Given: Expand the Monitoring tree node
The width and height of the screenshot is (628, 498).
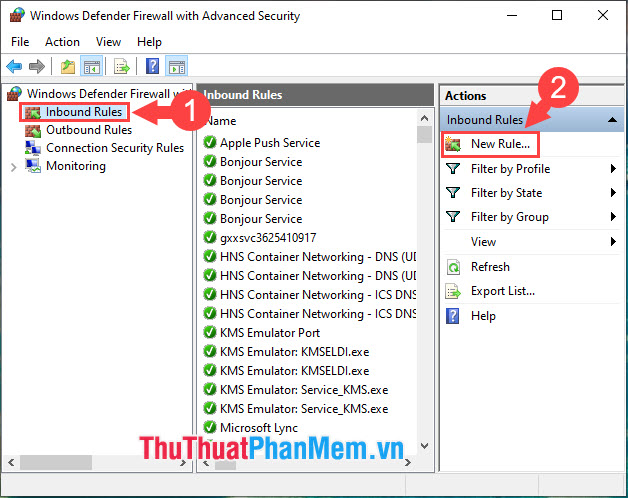Looking at the screenshot, I should coord(14,167).
